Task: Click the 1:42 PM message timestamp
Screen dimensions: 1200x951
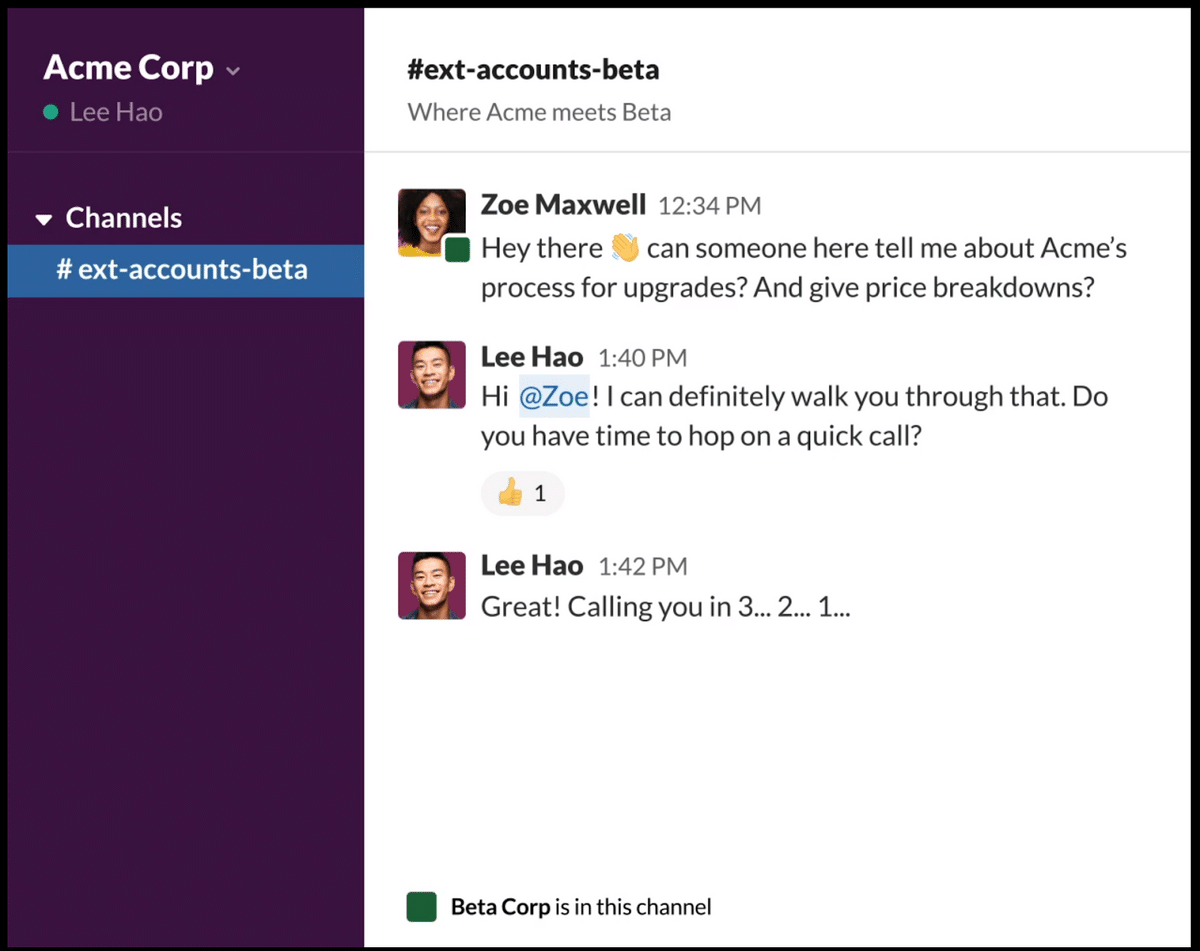Action: (642, 567)
